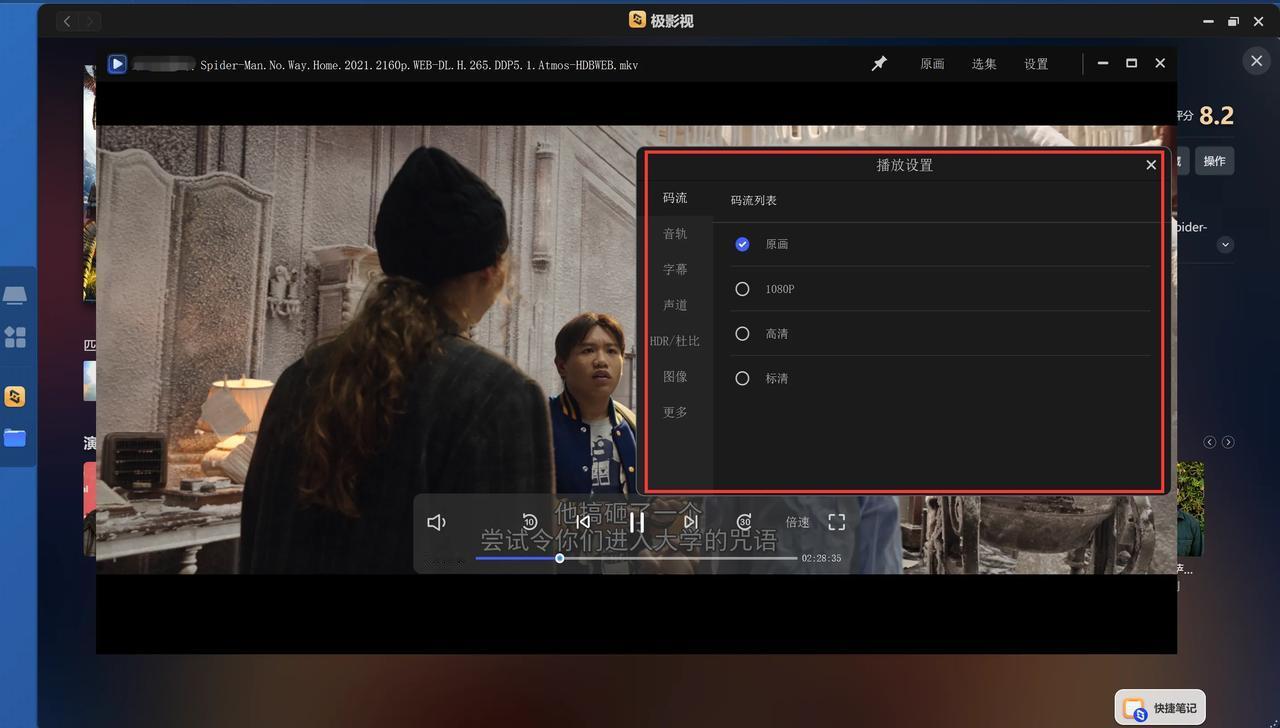Show next cast members with right arrow
The image size is (1280, 728).
point(1228,442)
